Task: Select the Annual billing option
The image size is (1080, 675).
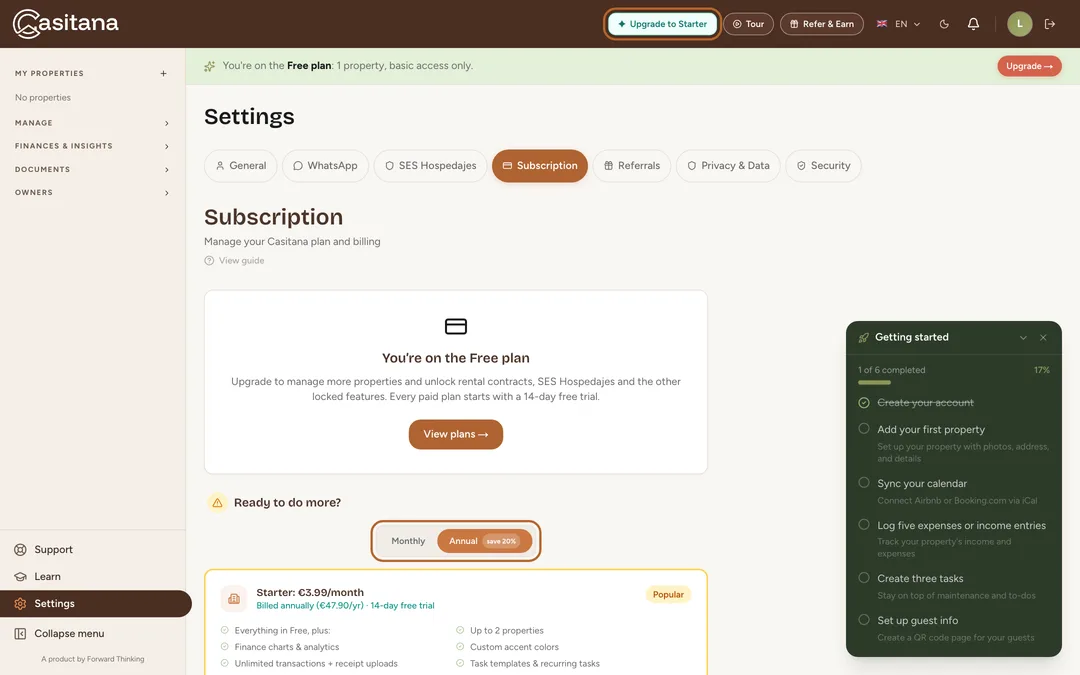Action: pos(484,541)
